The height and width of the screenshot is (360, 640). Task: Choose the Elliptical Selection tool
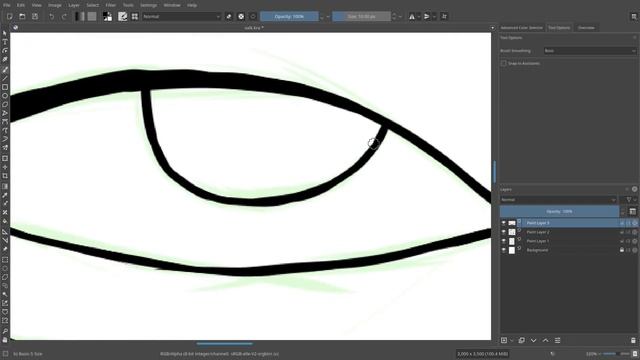[5, 269]
